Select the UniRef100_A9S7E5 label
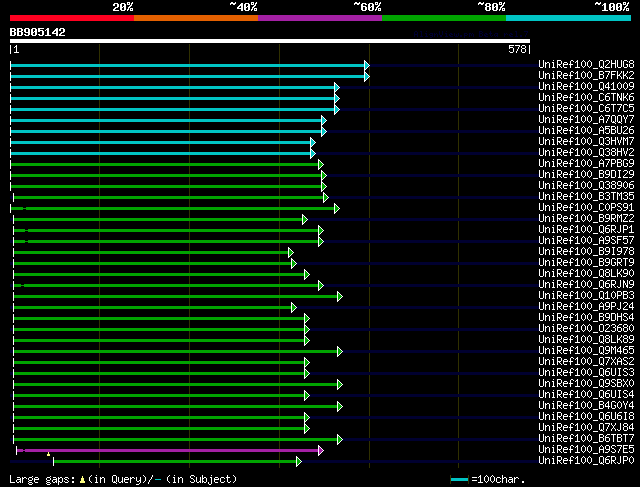The image size is (640, 487). pos(586,450)
